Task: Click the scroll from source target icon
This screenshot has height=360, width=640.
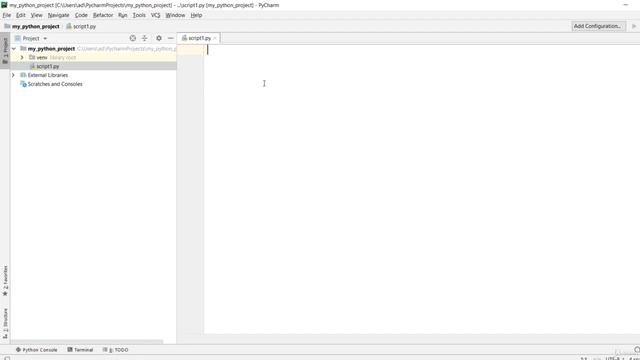Action: click(x=133, y=38)
